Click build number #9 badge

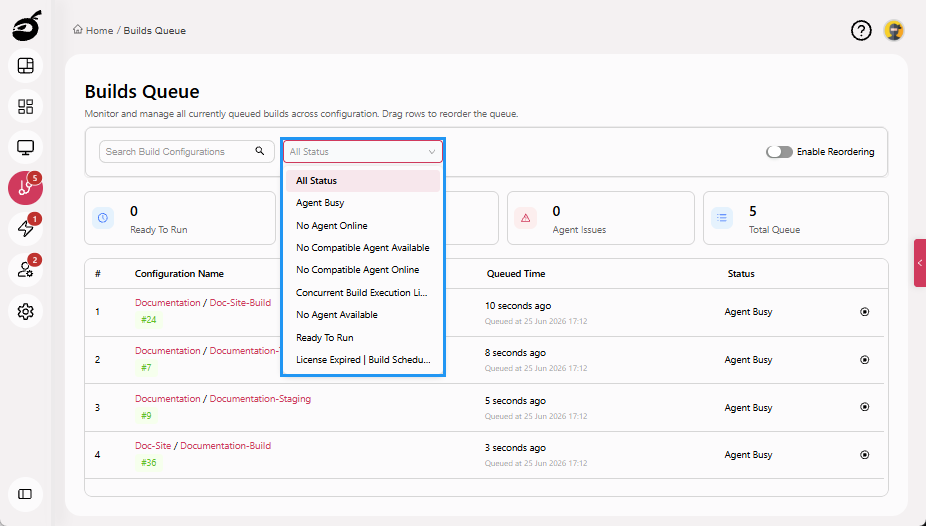(x=146, y=416)
